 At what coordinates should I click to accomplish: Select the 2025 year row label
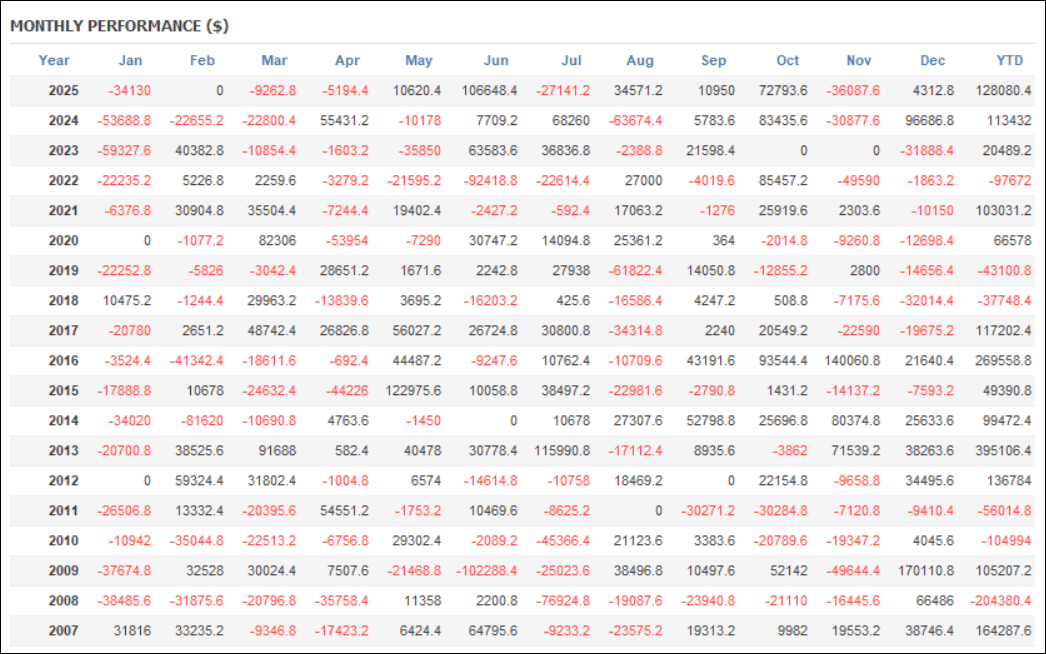64,90
